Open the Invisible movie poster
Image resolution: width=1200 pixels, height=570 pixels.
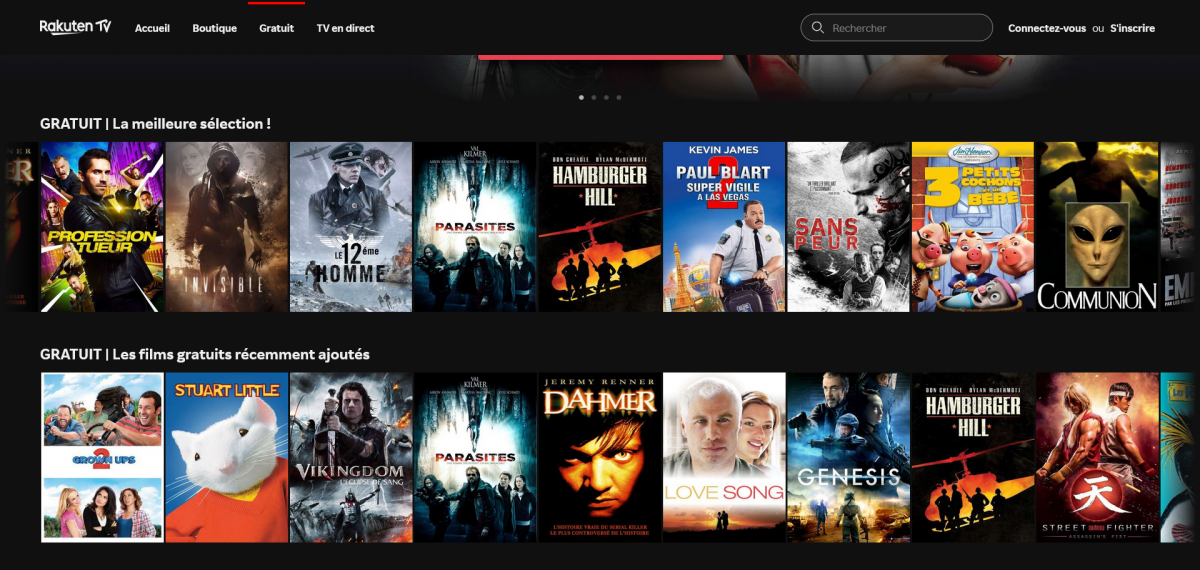[x=226, y=227]
